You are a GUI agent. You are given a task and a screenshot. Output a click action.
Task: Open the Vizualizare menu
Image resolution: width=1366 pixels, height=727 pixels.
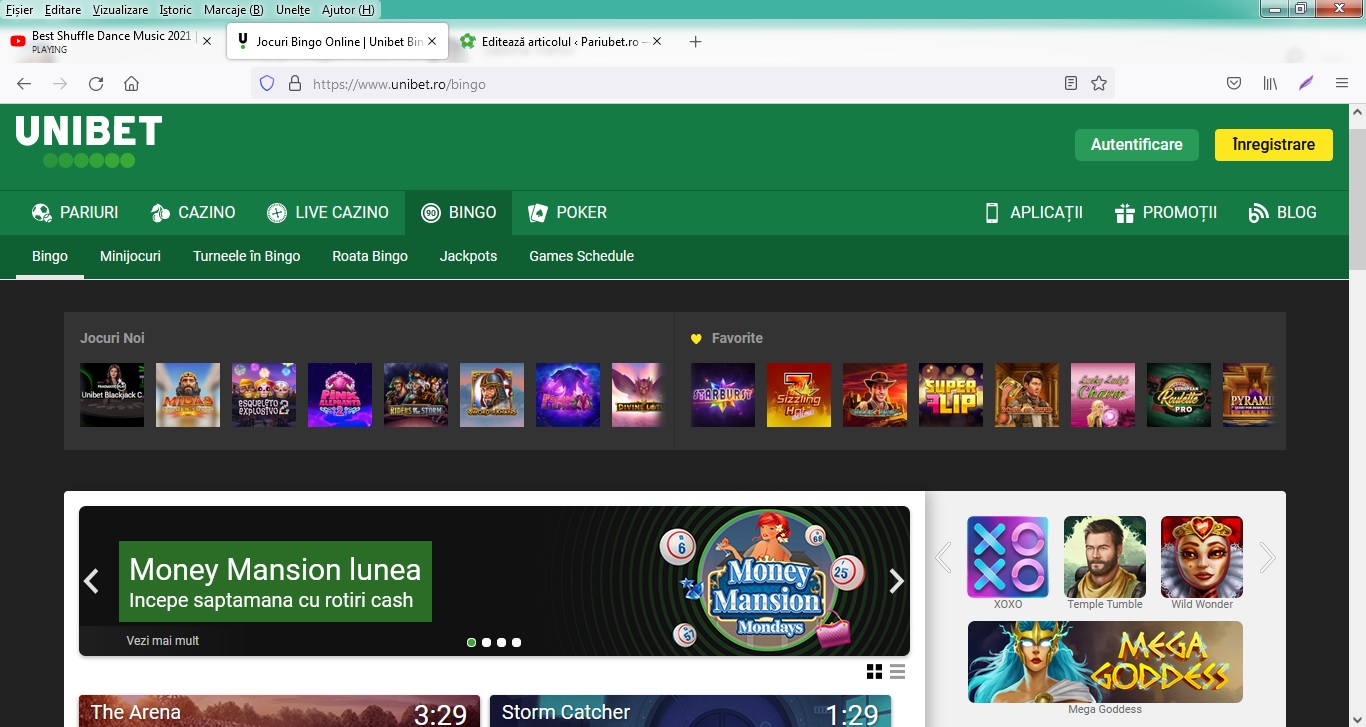[120, 10]
